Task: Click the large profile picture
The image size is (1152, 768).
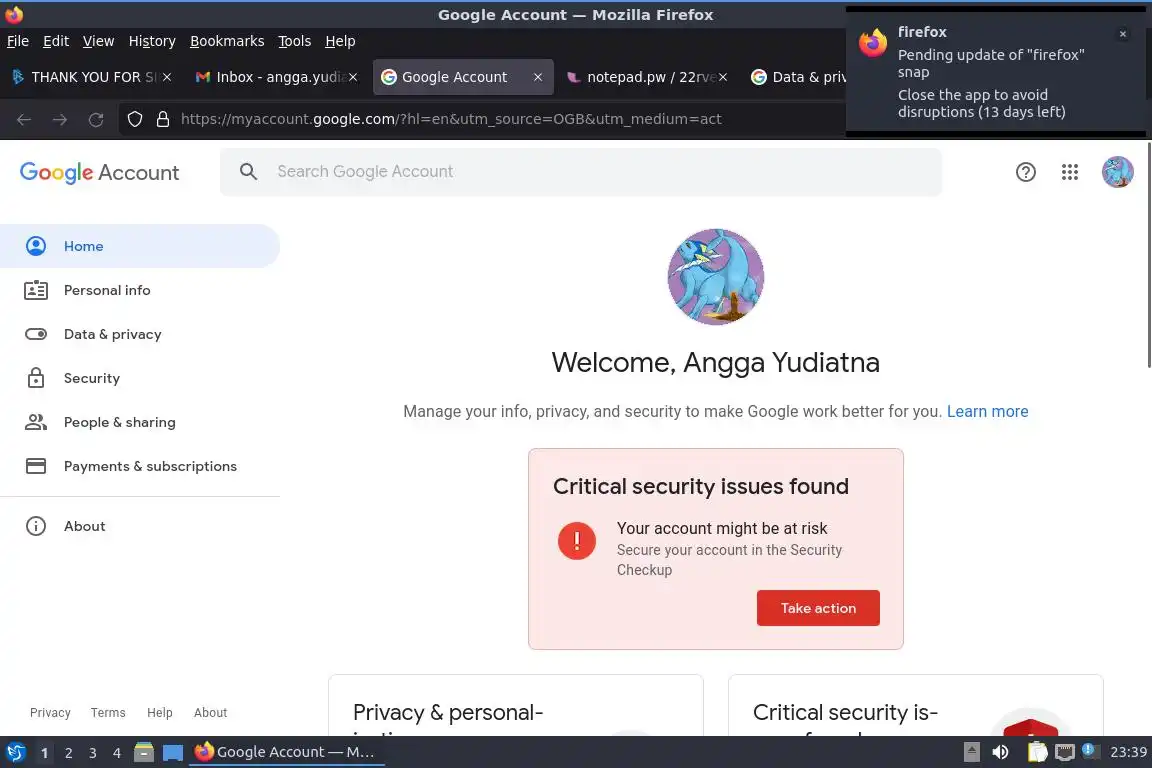Action: 716,277
